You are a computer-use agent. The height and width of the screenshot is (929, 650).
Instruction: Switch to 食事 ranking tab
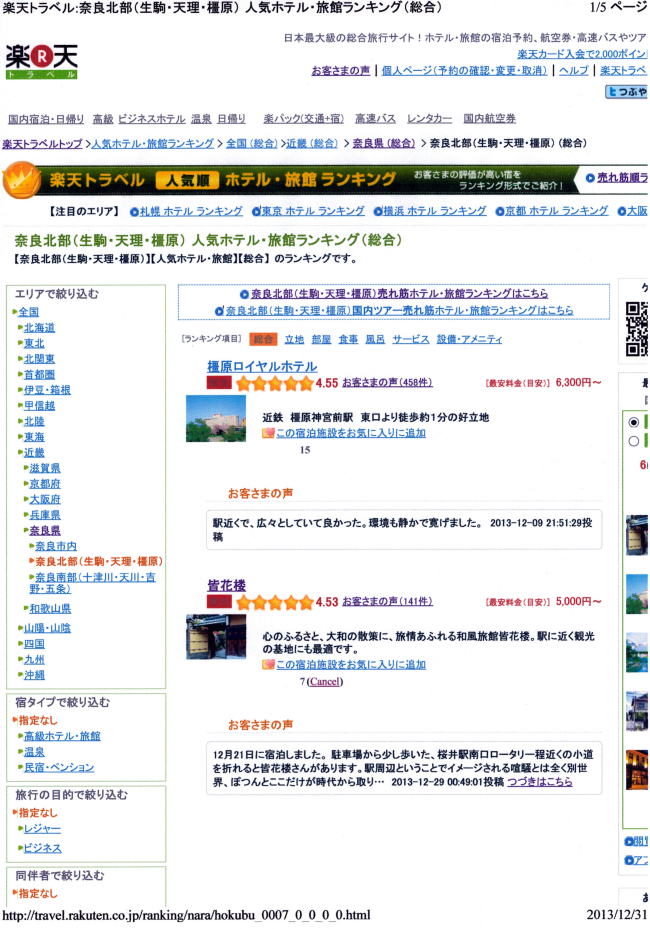coord(348,339)
